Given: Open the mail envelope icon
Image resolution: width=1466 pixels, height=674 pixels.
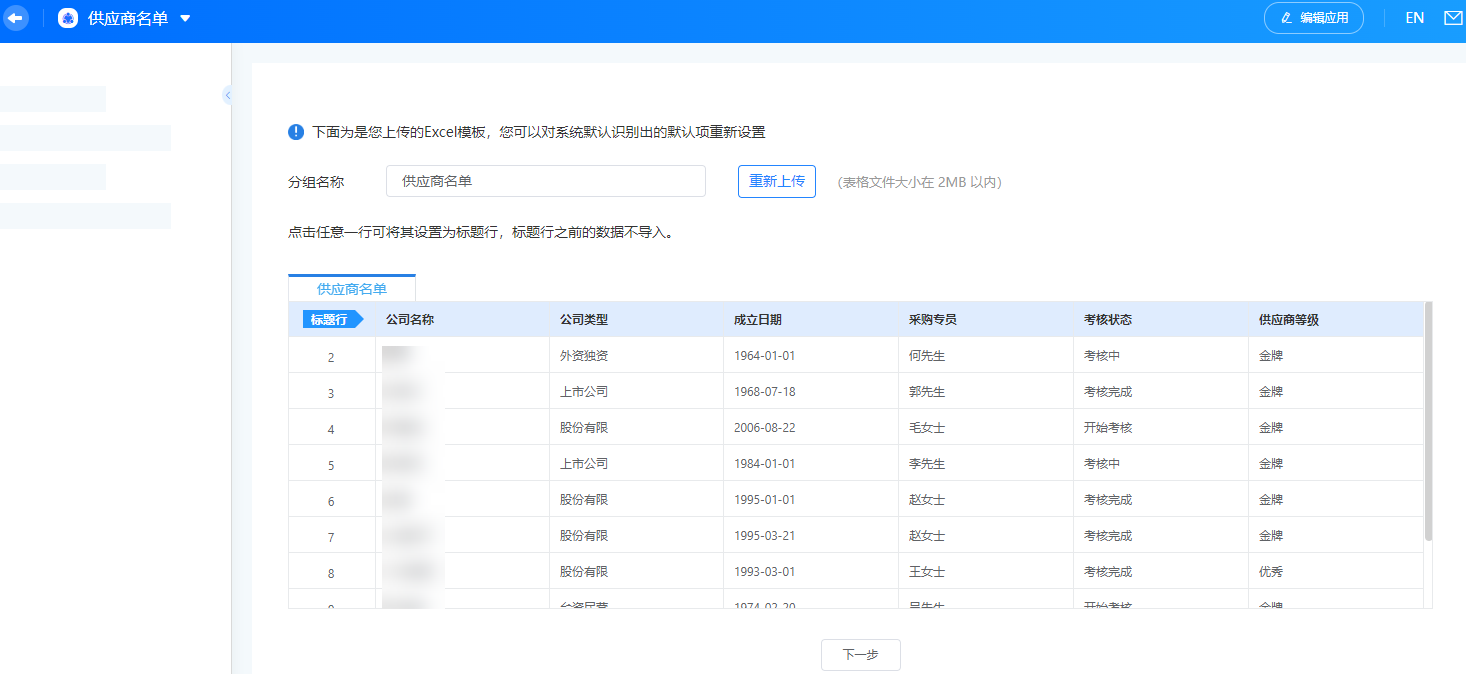Looking at the screenshot, I should [1453, 18].
